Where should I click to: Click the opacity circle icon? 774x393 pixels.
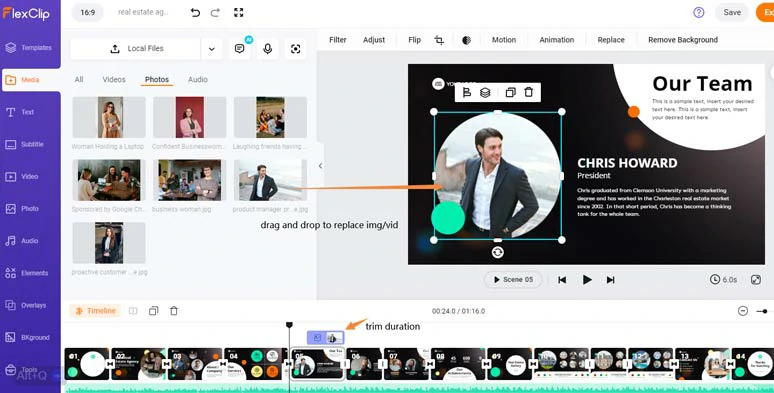click(466, 40)
